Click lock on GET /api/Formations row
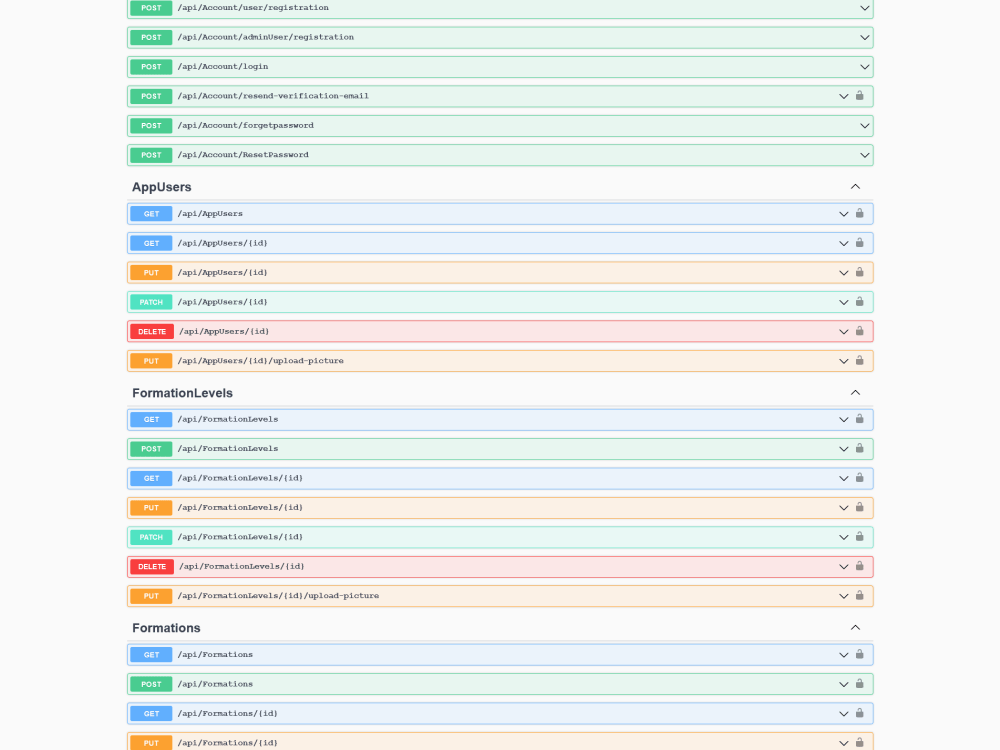This screenshot has height=750, width=1000. tap(859, 654)
